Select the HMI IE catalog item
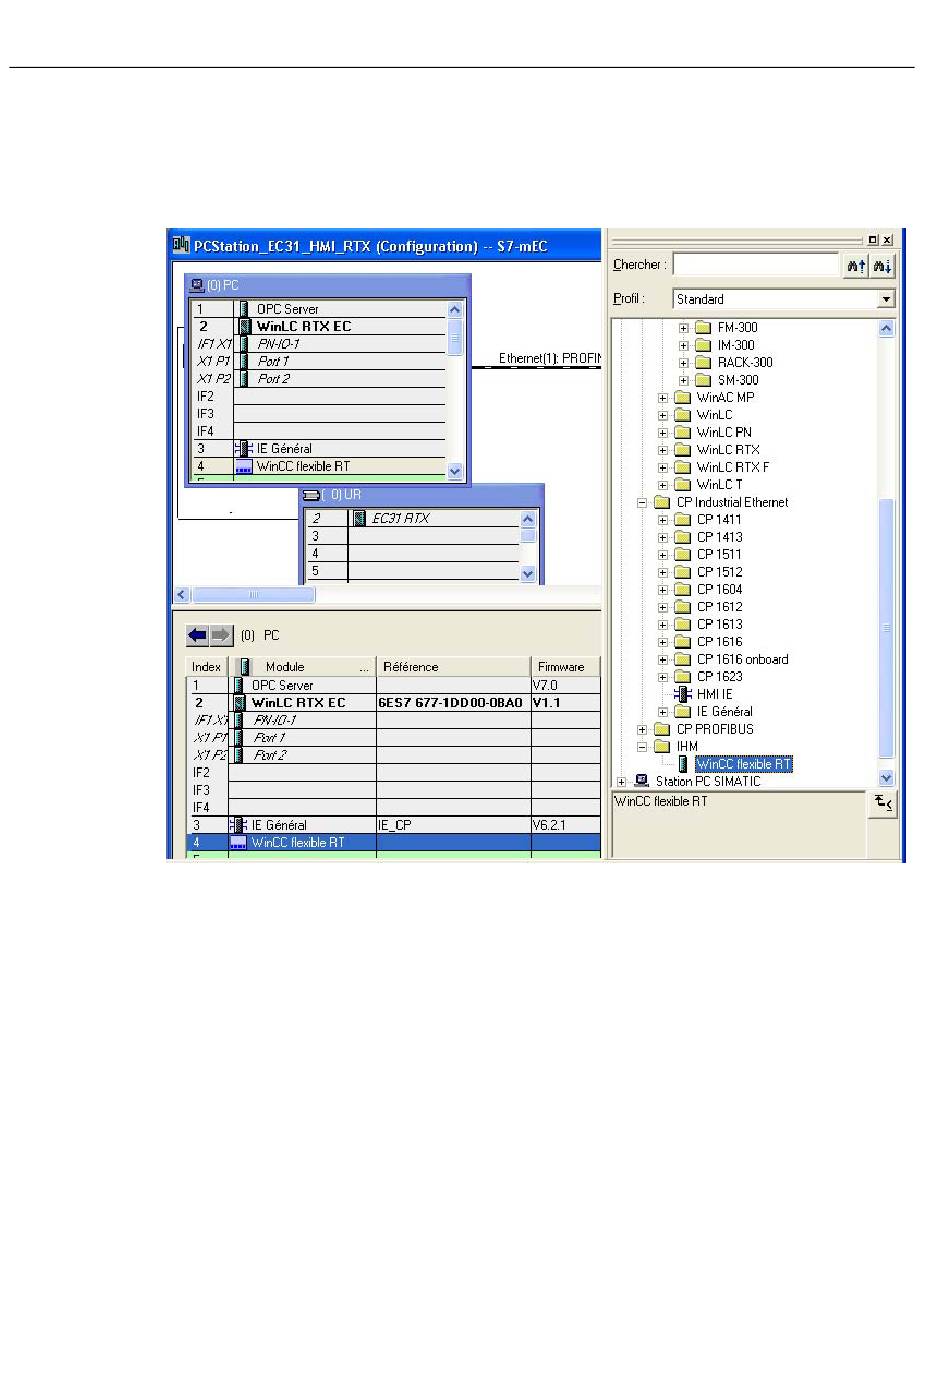This screenshot has width=950, height=1397. point(714,694)
